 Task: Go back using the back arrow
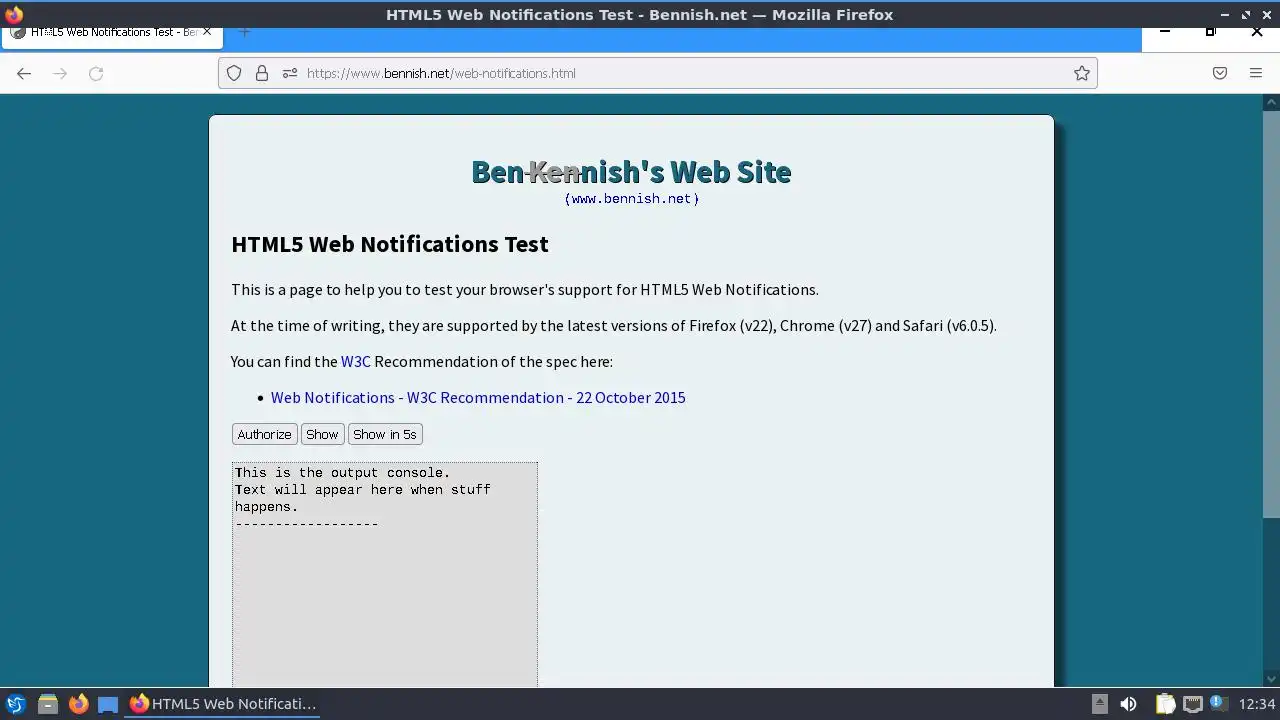24,73
